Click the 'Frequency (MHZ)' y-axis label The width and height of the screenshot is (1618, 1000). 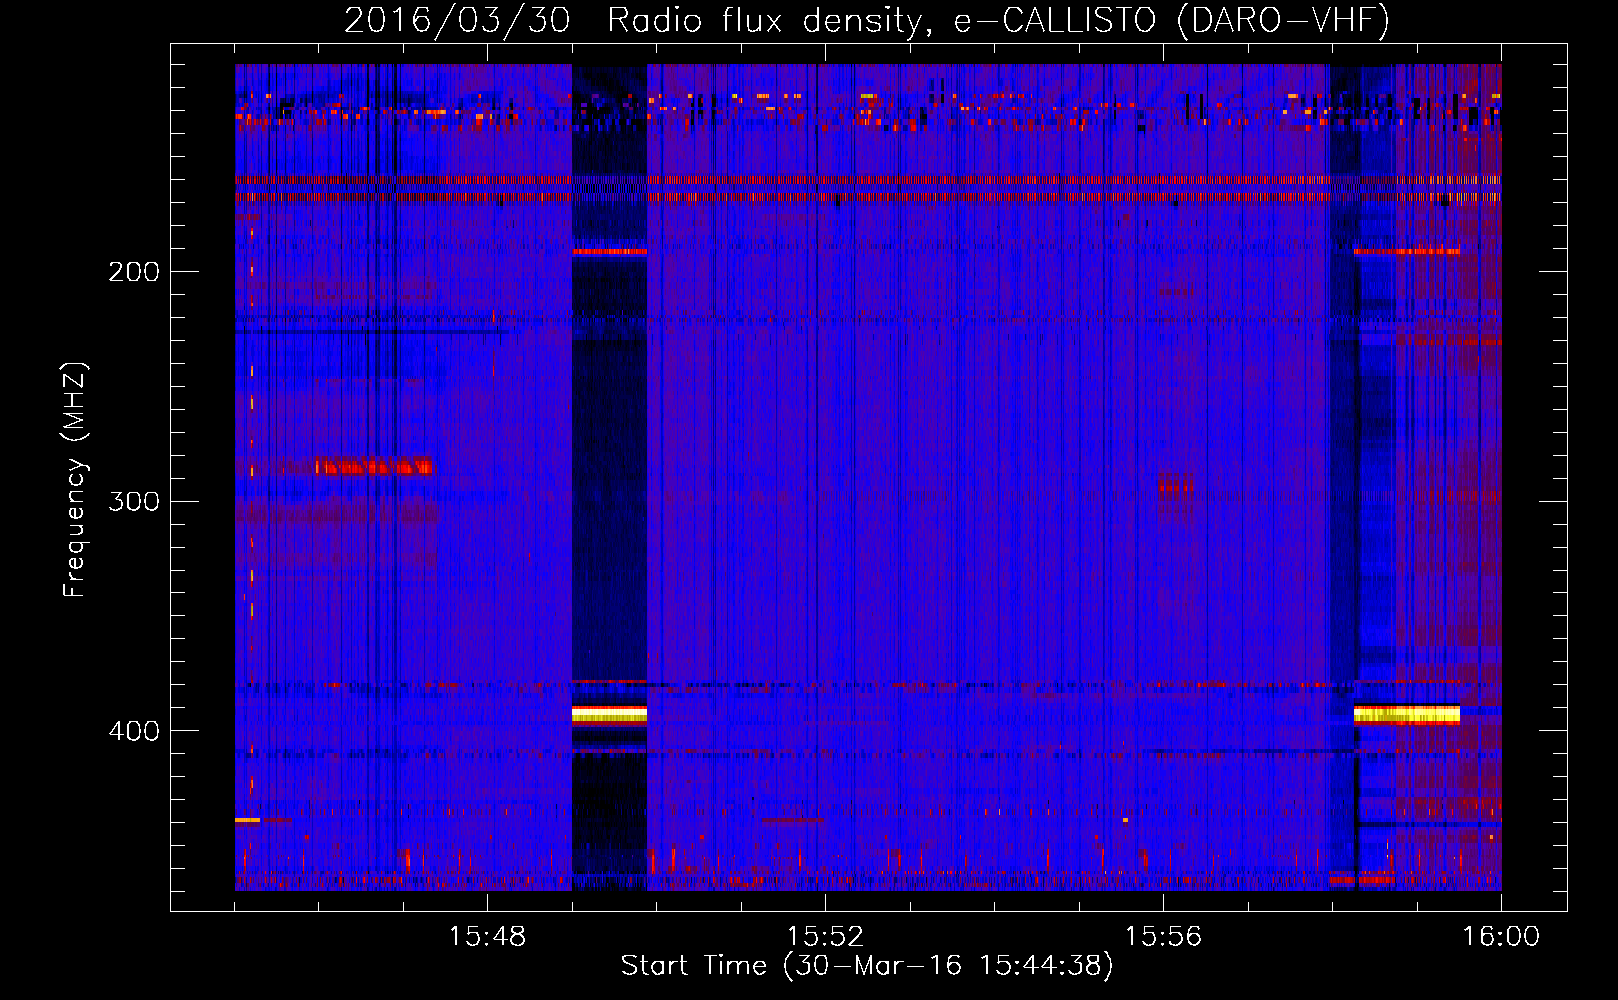(x=75, y=480)
